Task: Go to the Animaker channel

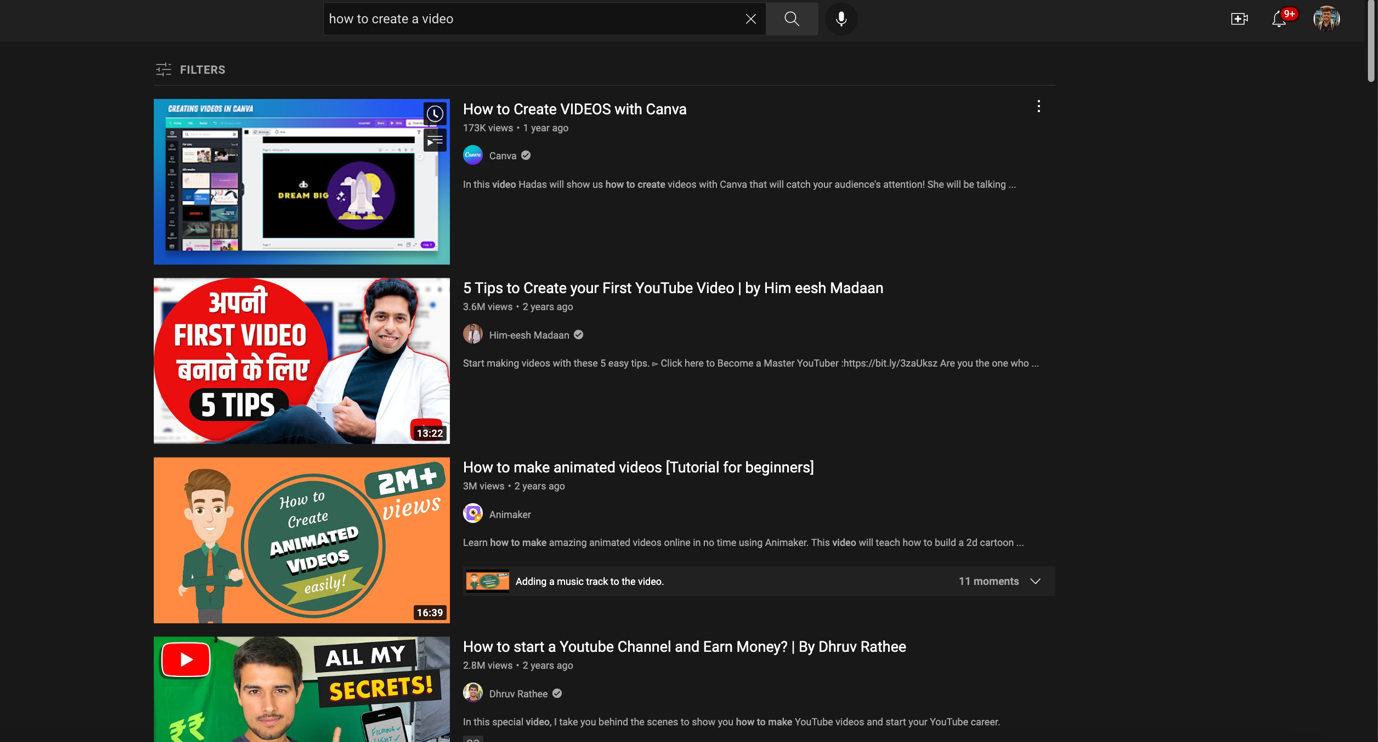Action: pyautogui.click(x=510, y=514)
